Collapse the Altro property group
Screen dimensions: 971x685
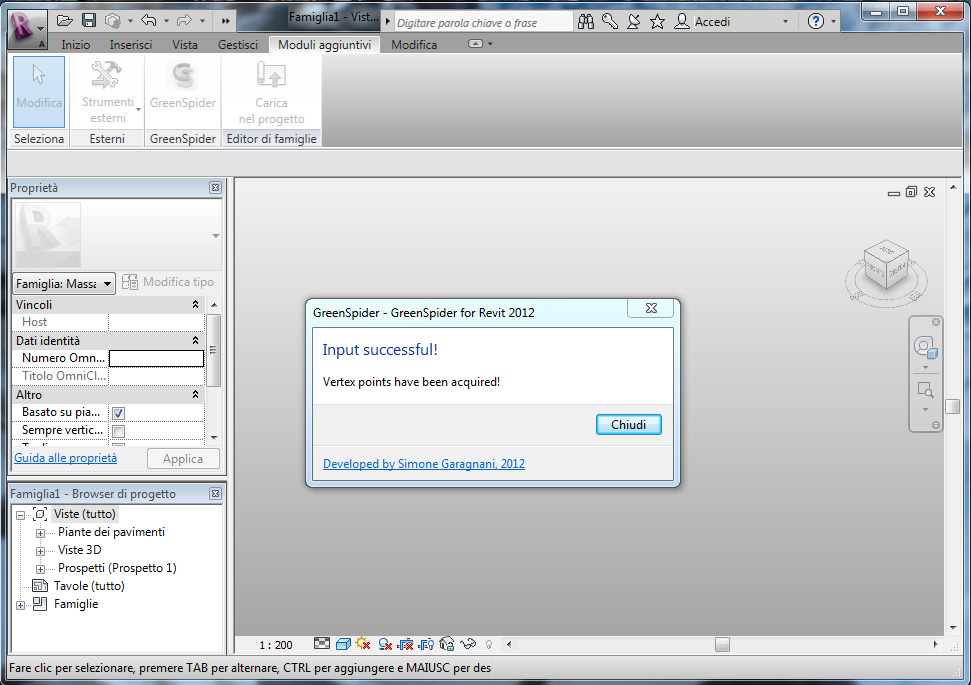click(195, 395)
